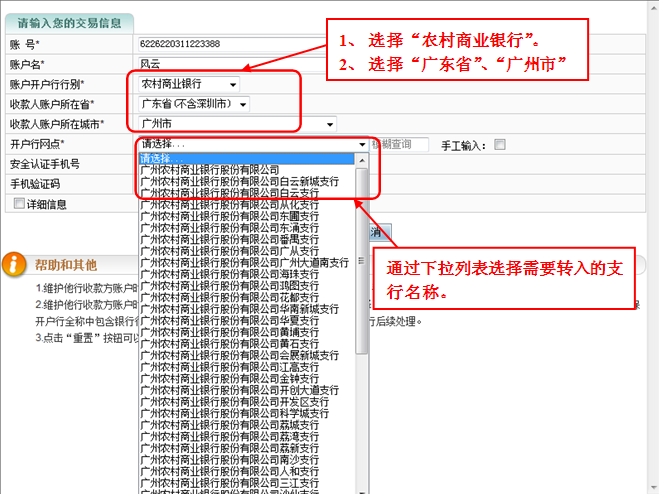Screen dimensions: 659x494
Task: Pick the 华南新城支行 branch
Action: coord(247,309)
